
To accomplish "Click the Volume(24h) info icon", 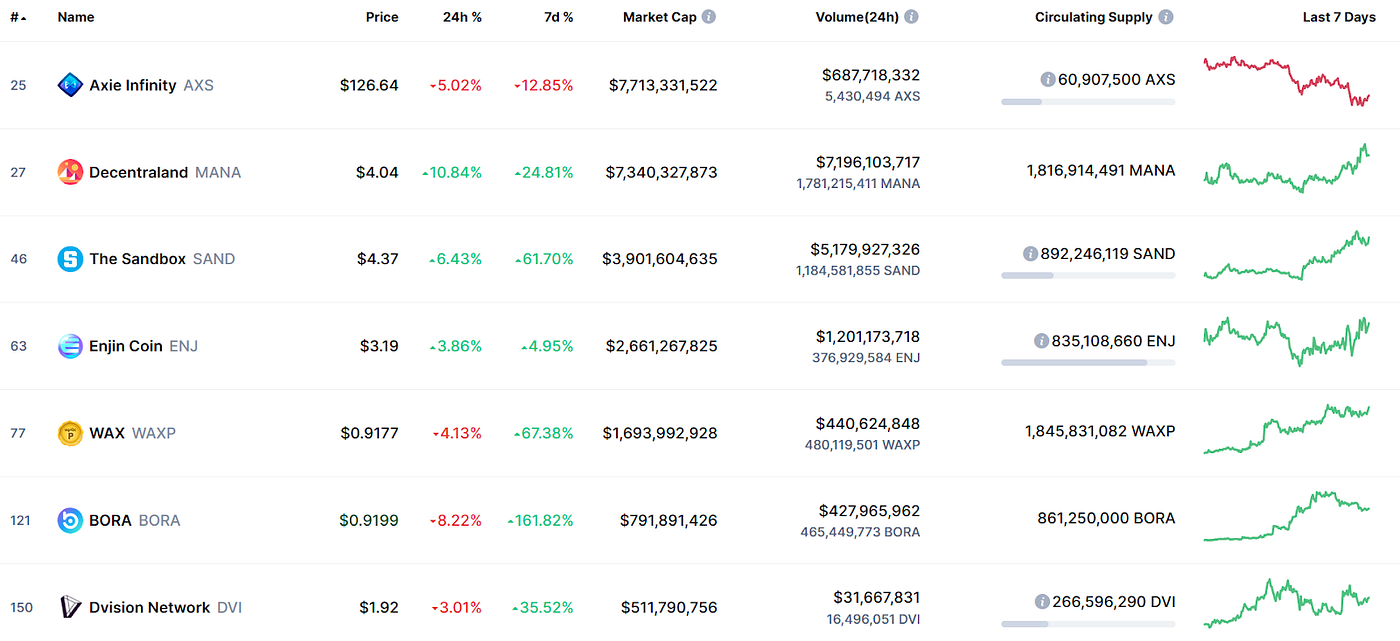I will click(x=911, y=17).
